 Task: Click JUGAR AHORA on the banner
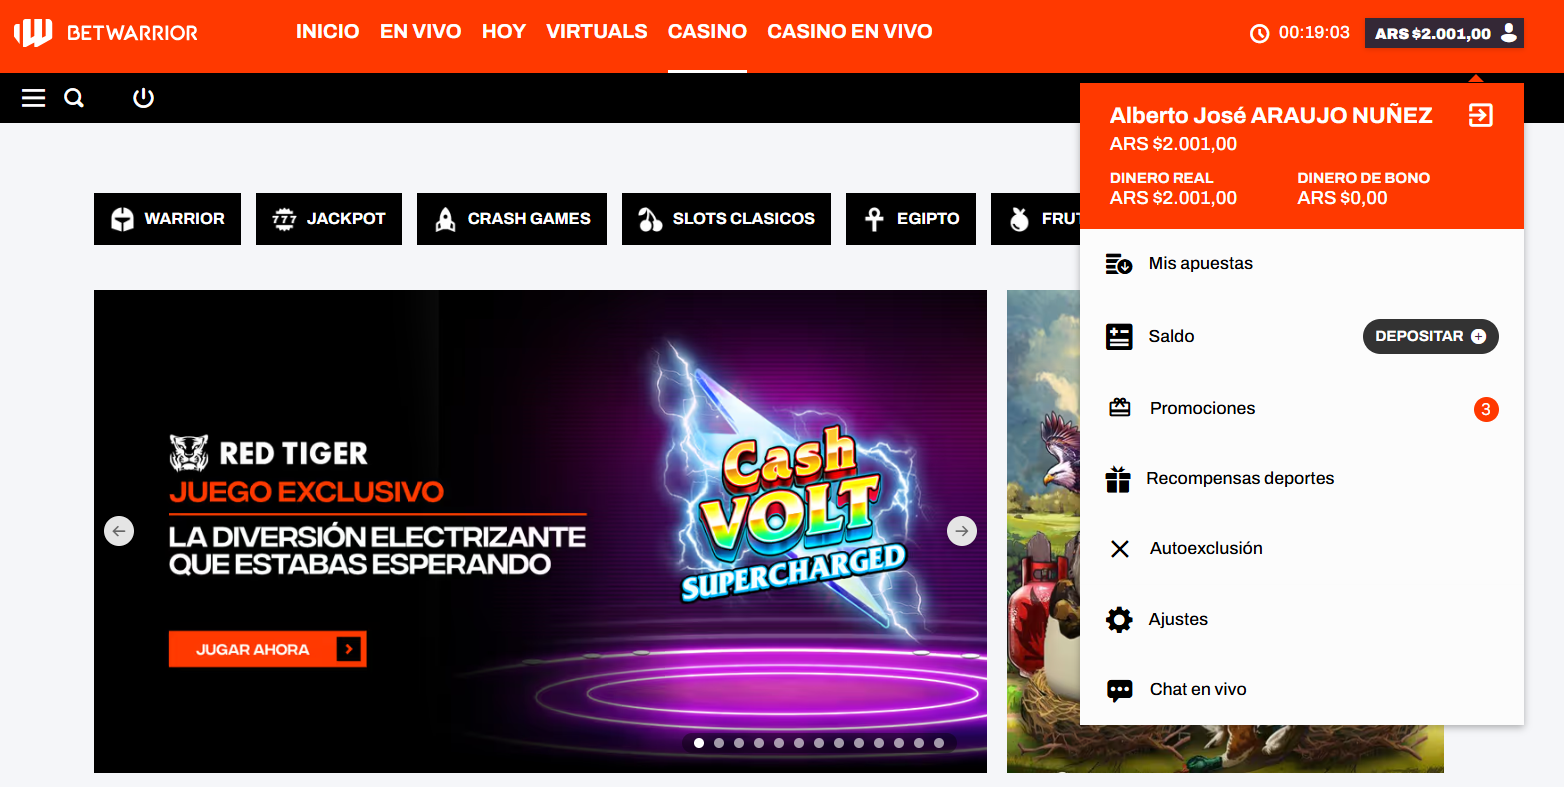(x=268, y=649)
